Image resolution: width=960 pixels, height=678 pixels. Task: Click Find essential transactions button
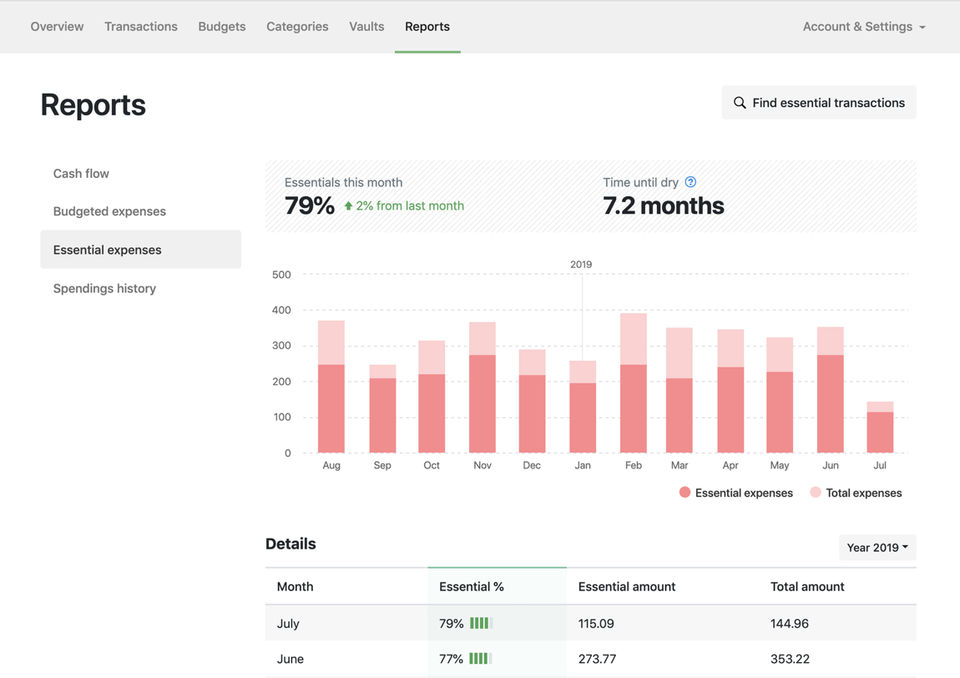819,103
